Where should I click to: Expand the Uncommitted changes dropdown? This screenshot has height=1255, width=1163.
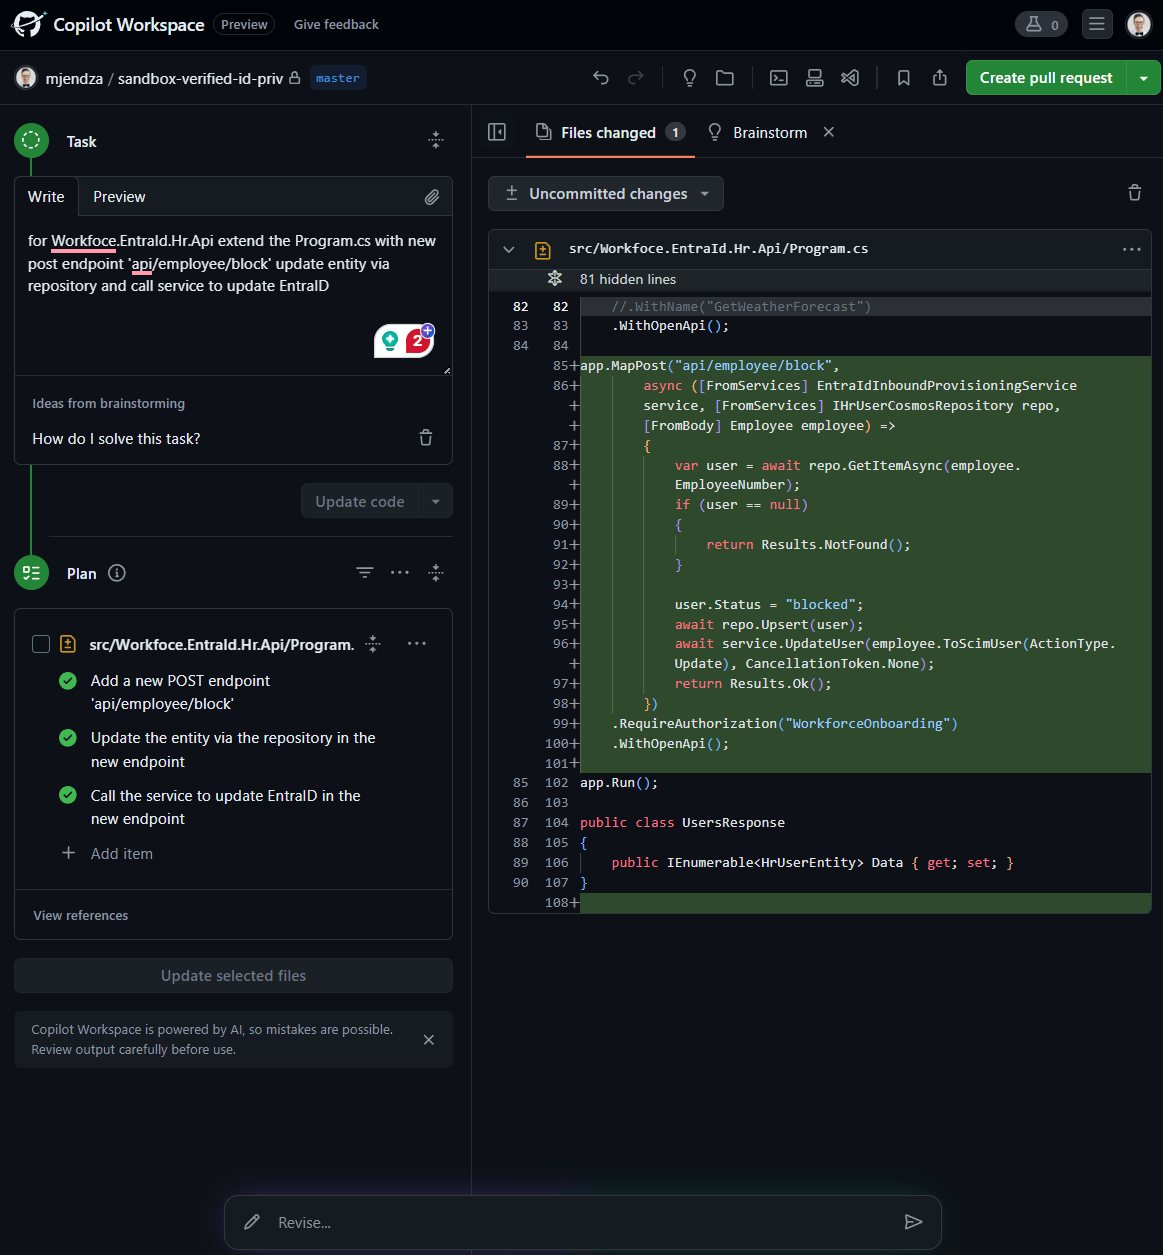(x=606, y=194)
